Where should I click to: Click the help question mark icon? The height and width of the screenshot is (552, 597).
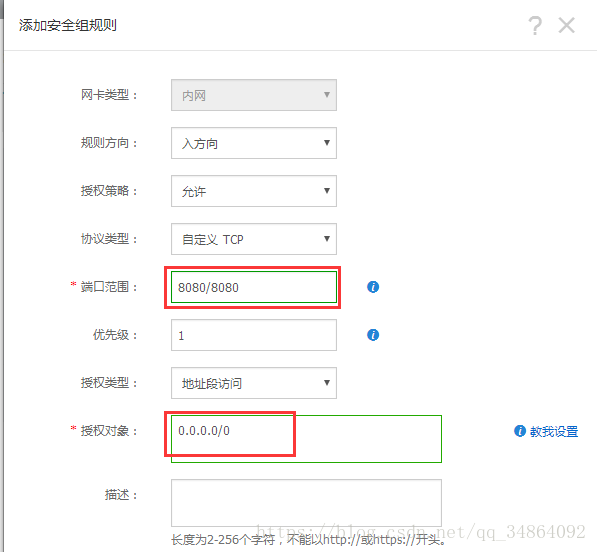(x=535, y=26)
